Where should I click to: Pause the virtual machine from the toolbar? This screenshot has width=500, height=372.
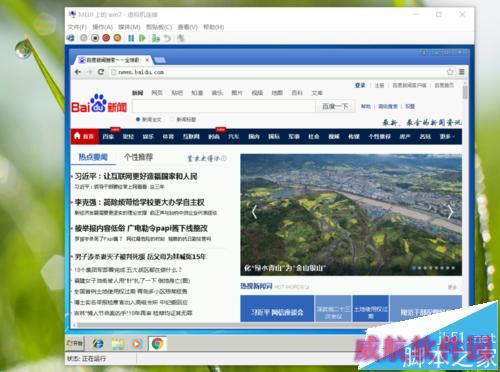[131, 38]
